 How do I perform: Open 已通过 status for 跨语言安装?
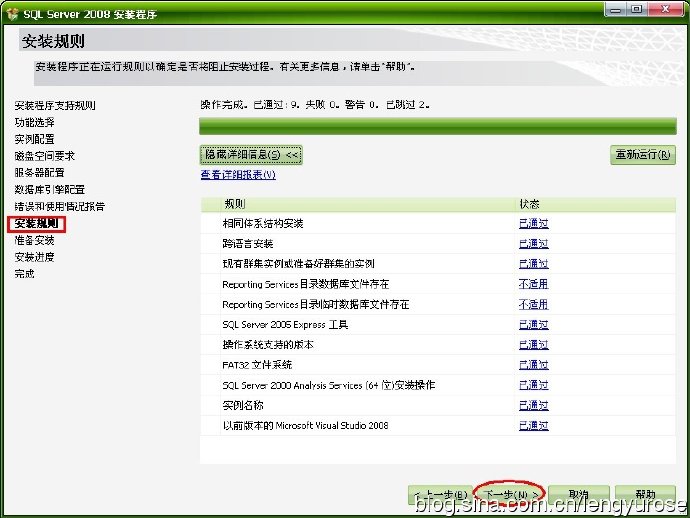coord(534,244)
